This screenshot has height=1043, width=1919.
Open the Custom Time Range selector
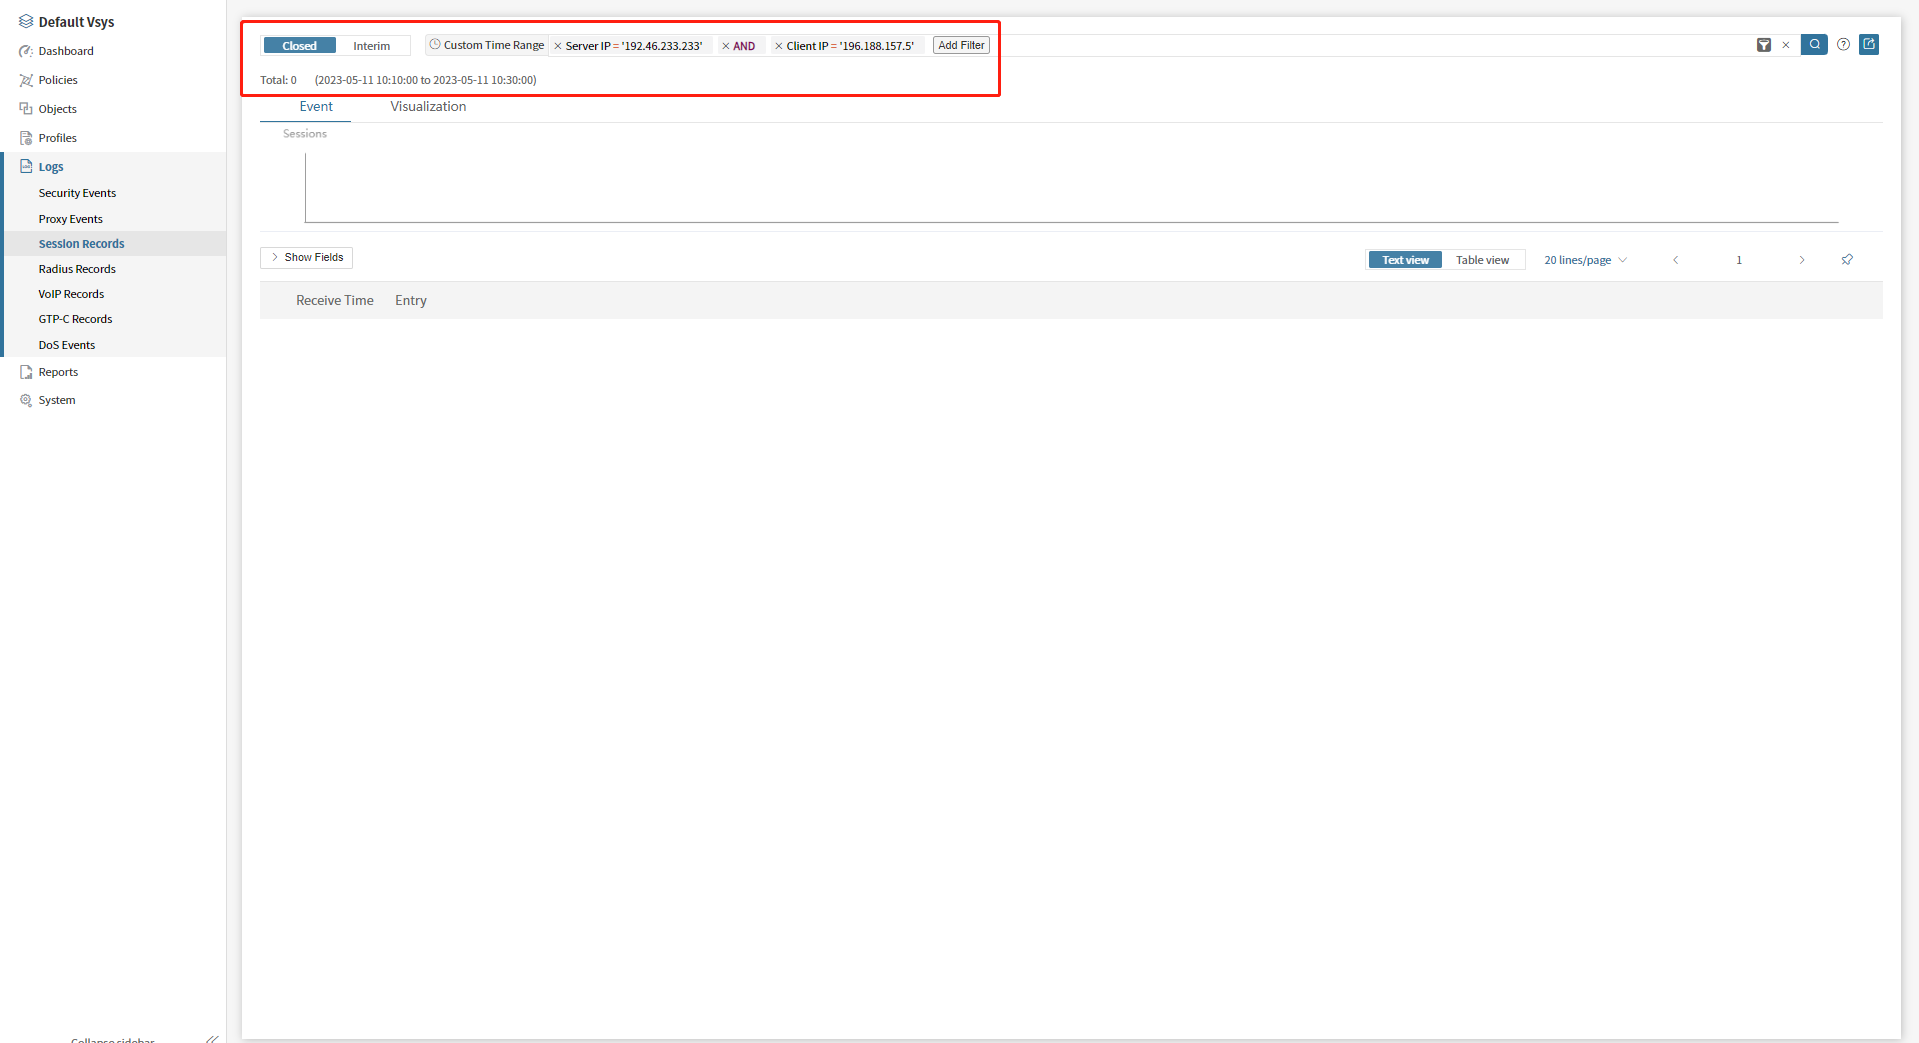[487, 45]
